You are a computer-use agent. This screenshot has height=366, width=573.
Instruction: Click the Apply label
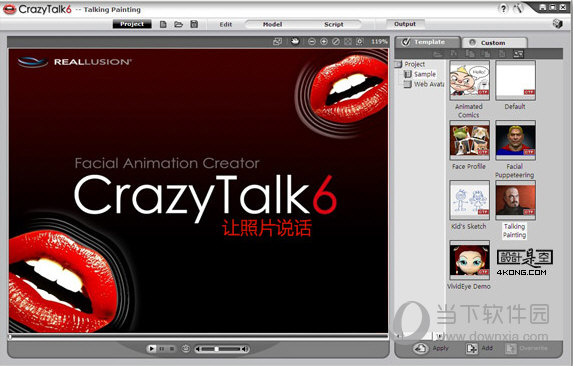440,348
